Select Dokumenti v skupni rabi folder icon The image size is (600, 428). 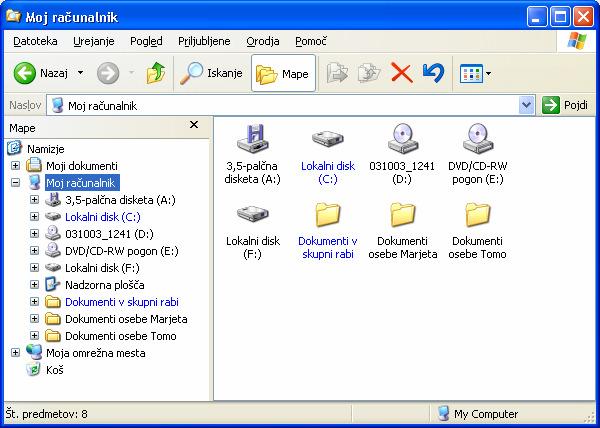point(328,214)
